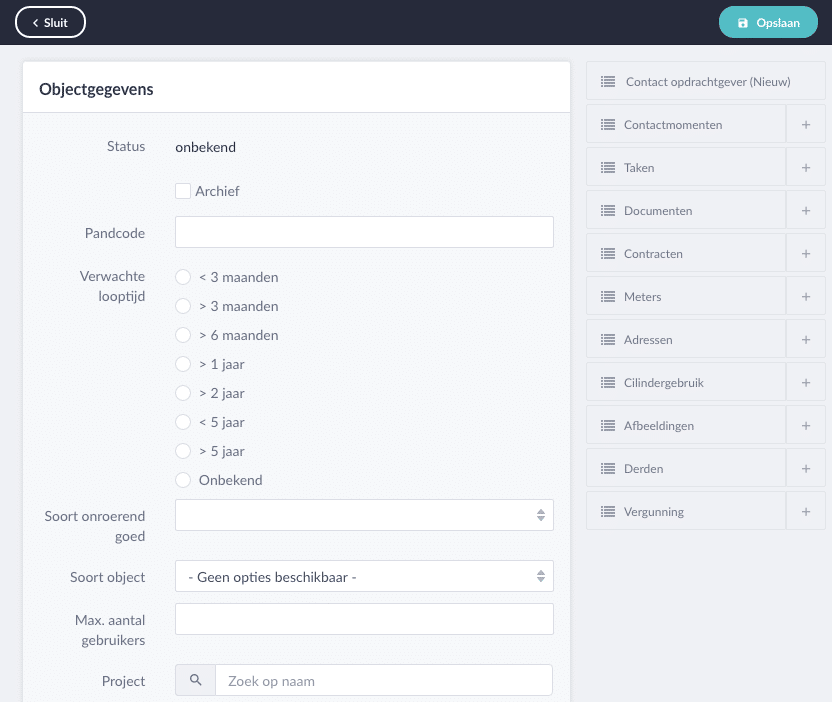Image resolution: width=832 pixels, height=702 pixels.
Task: Open Contact opdrachtgever (Nieuw) panel
Action: (706, 81)
